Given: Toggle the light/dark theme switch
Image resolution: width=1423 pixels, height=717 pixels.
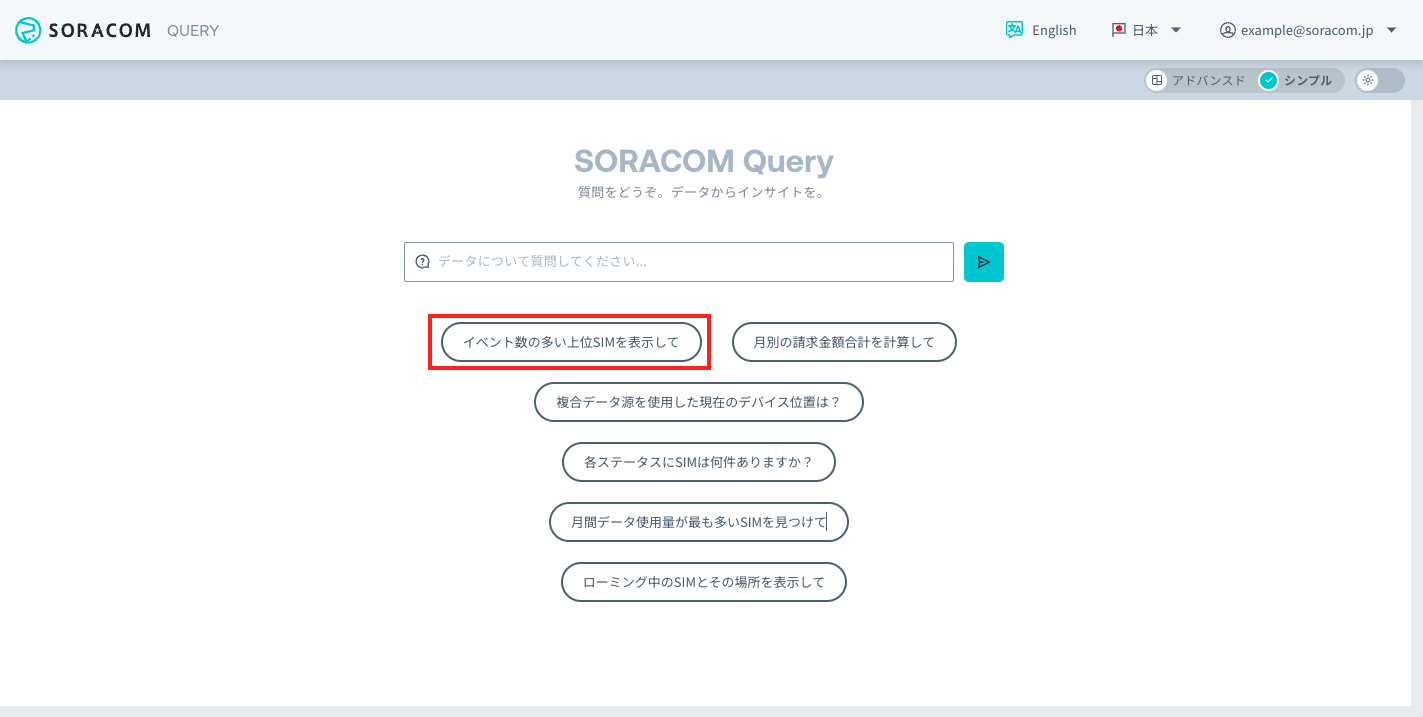Looking at the screenshot, I should 1380,81.
